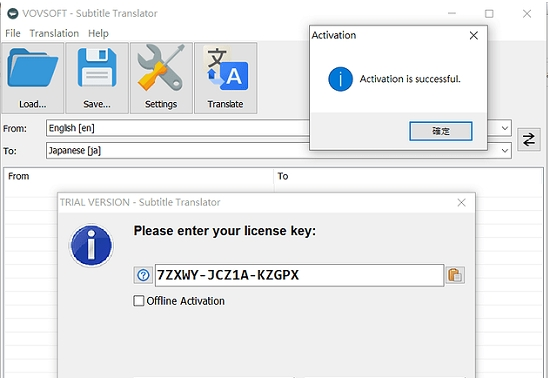Open the From combo box showing English [en]
The height and width of the screenshot is (378, 548).
pos(279,128)
